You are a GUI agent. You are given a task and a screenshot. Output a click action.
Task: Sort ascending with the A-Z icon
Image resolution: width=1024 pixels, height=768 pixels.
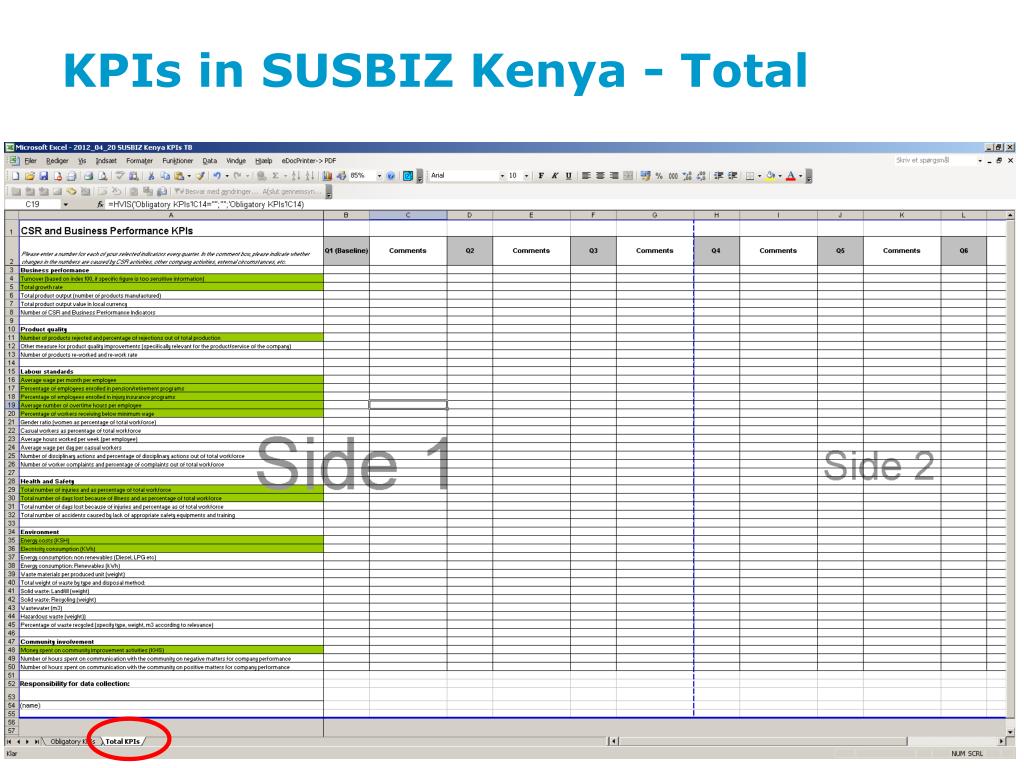pyautogui.click(x=295, y=176)
